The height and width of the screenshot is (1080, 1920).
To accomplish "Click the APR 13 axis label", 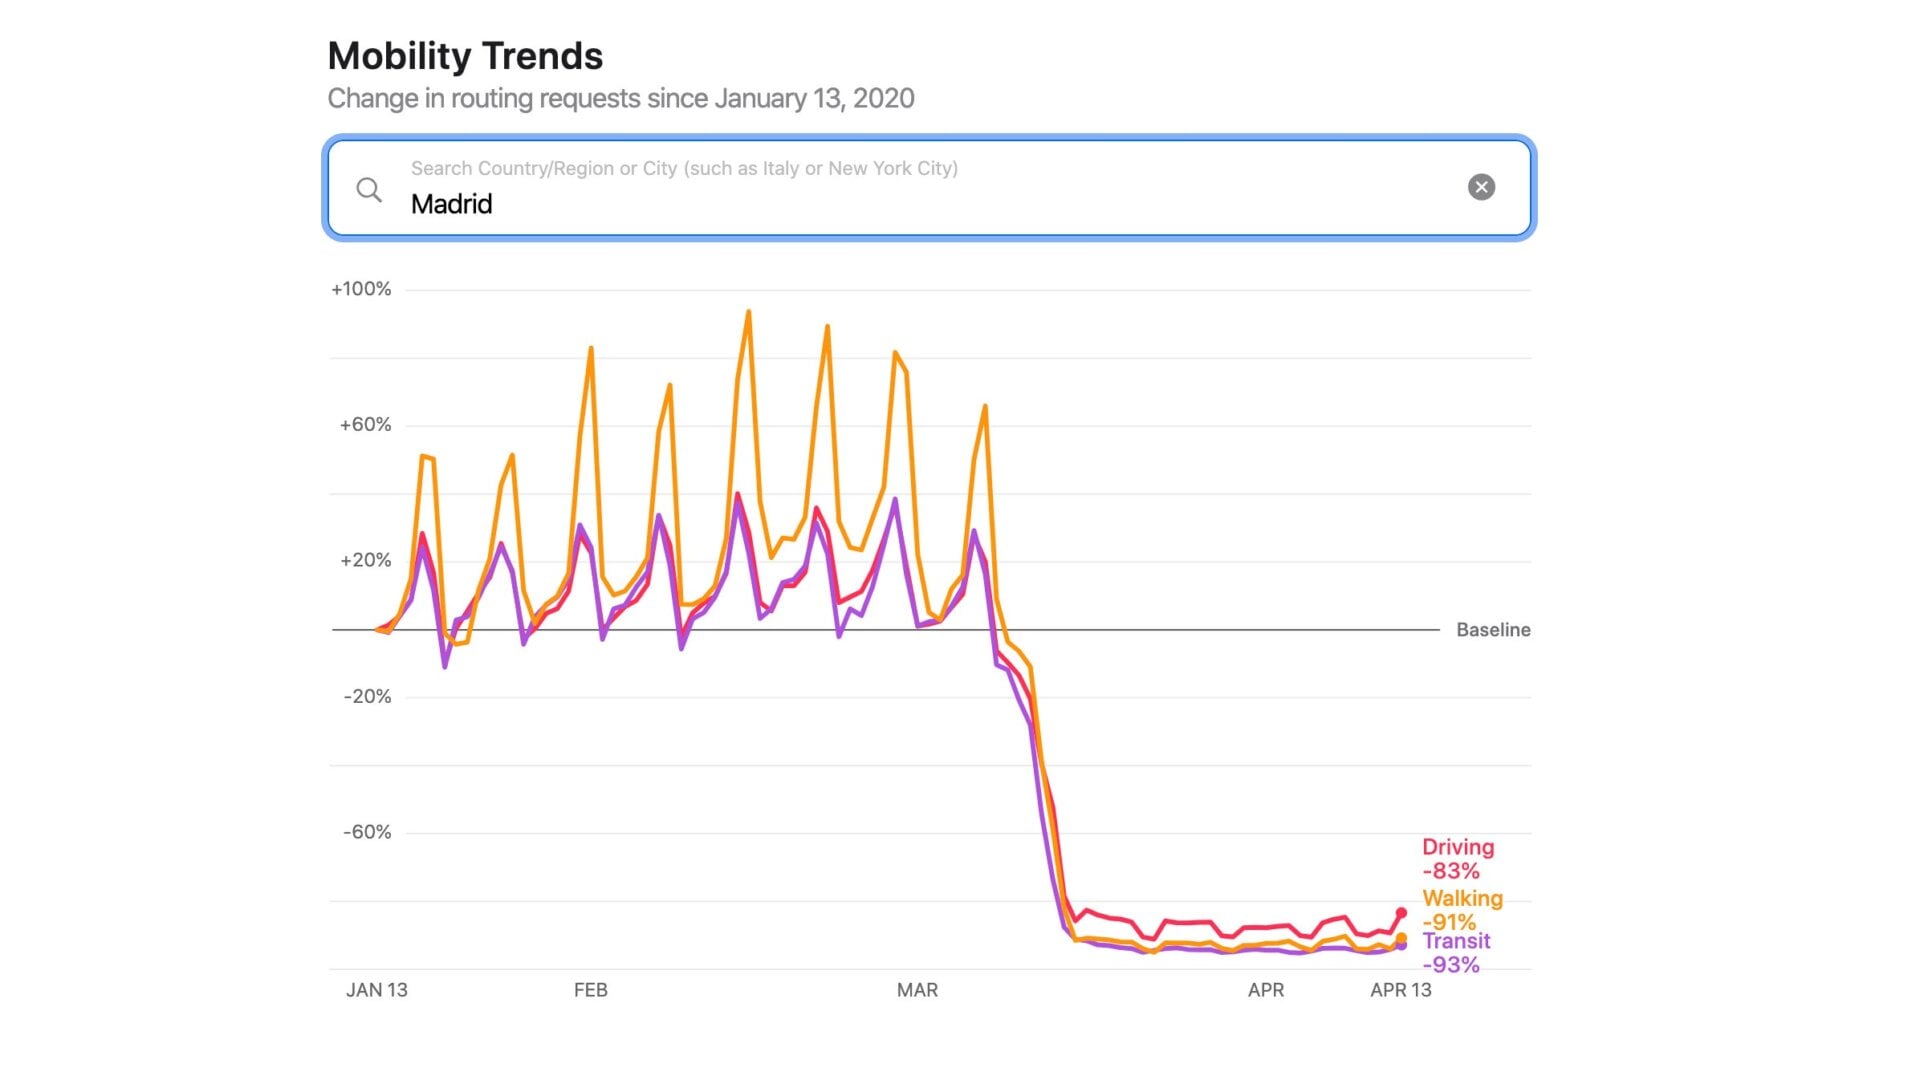I will (x=1400, y=990).
